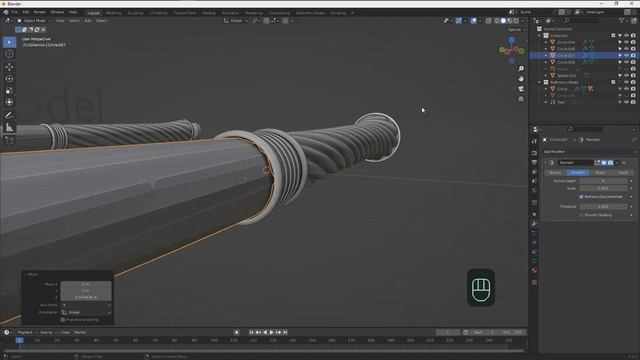
Task: Toggle Remesh modifier viewport display button
Action: pos(604,162)
